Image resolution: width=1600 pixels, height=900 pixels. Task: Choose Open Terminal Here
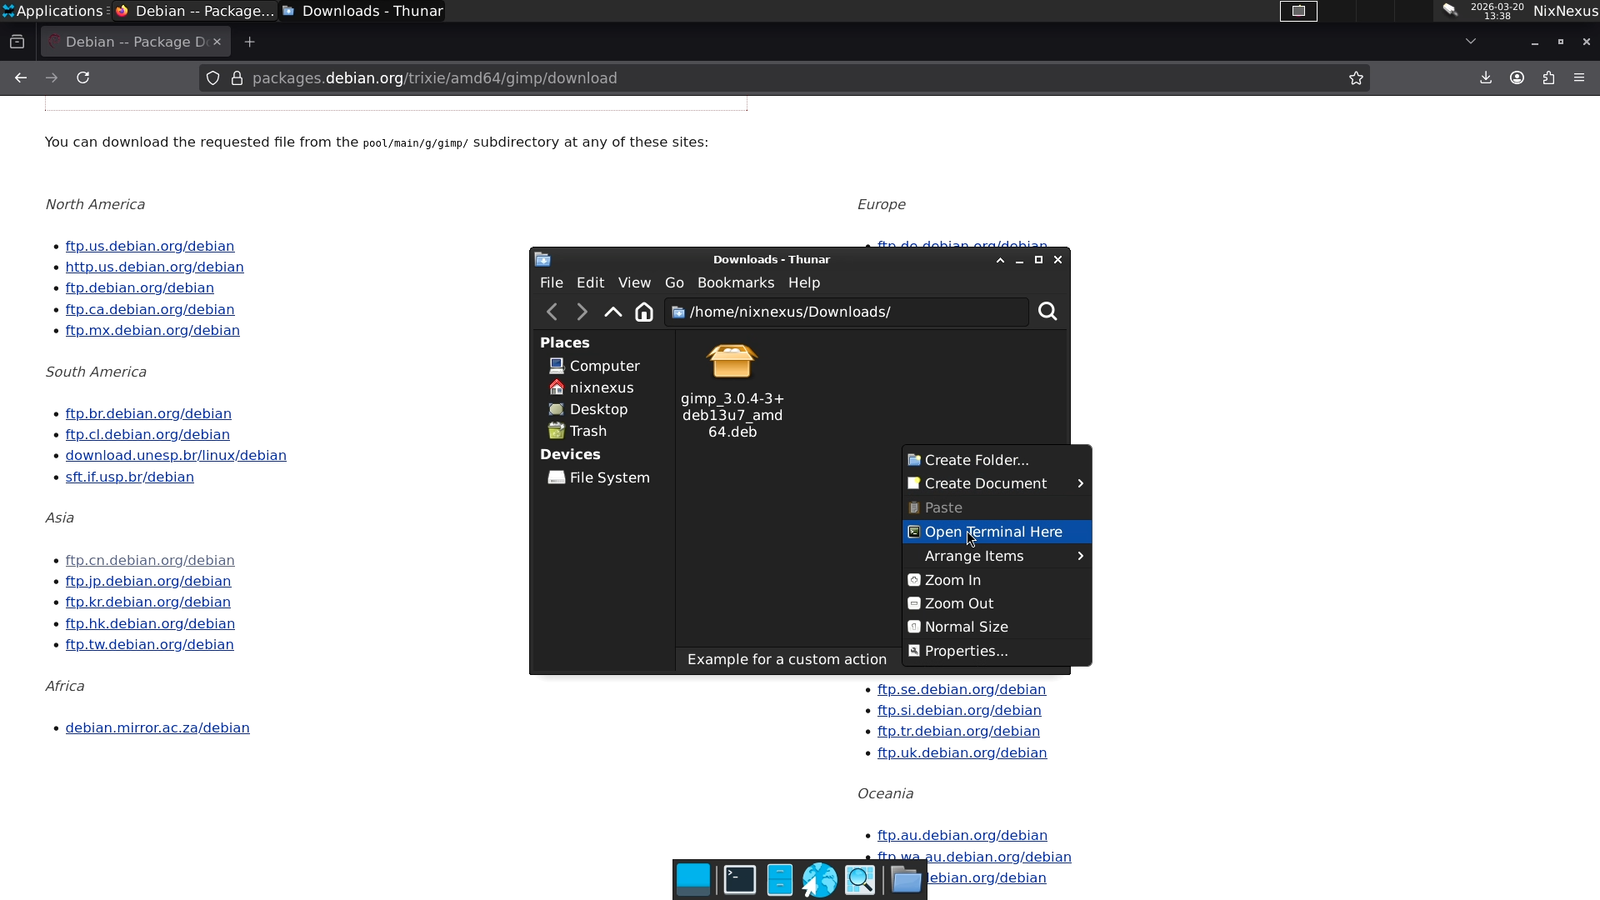(x=996, y=532)
